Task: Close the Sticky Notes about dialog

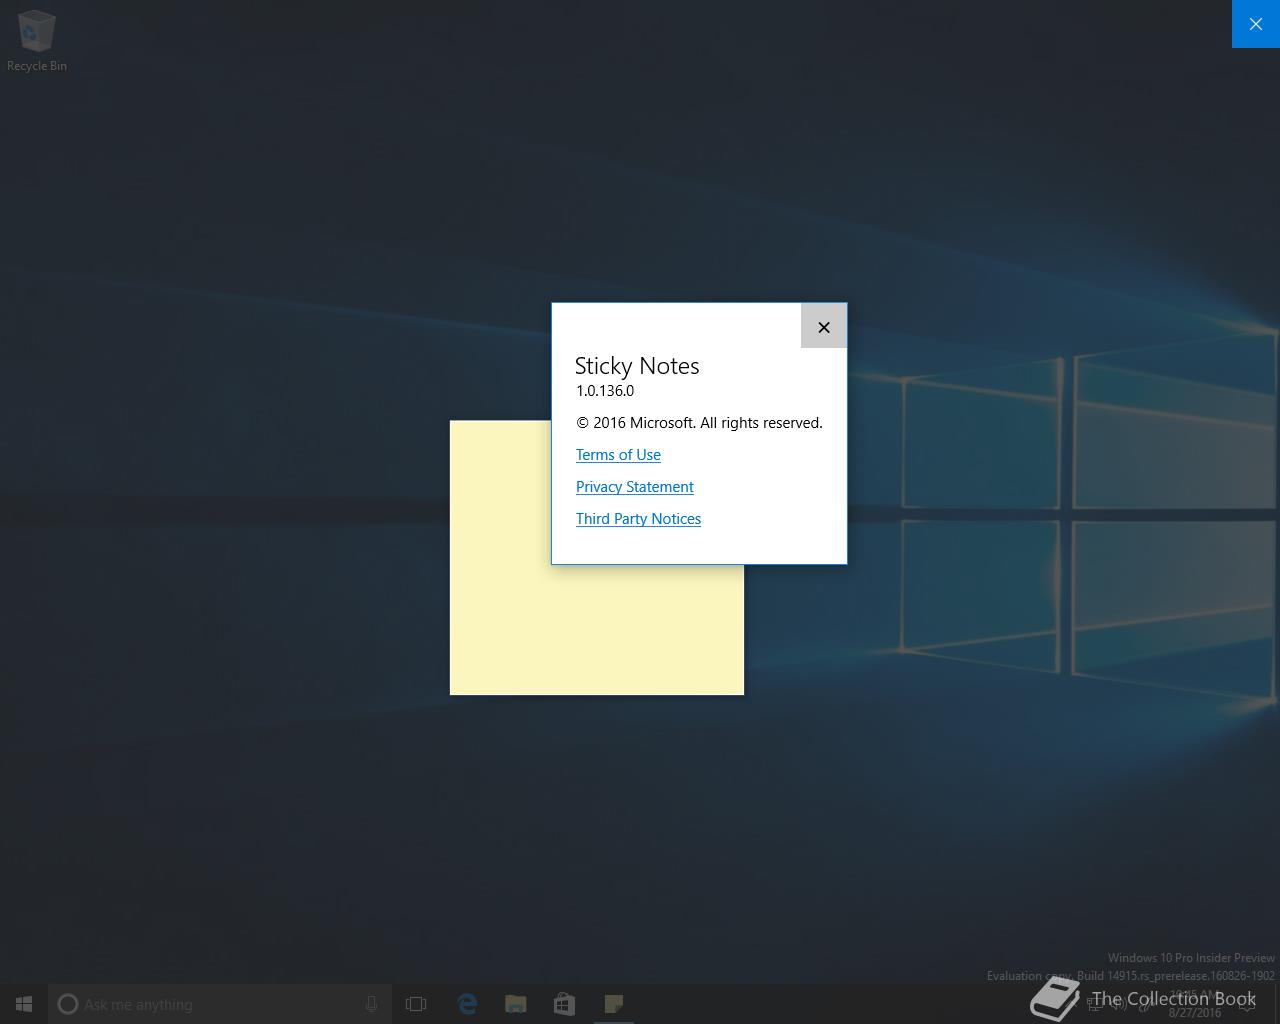Action: pos(824,327)
